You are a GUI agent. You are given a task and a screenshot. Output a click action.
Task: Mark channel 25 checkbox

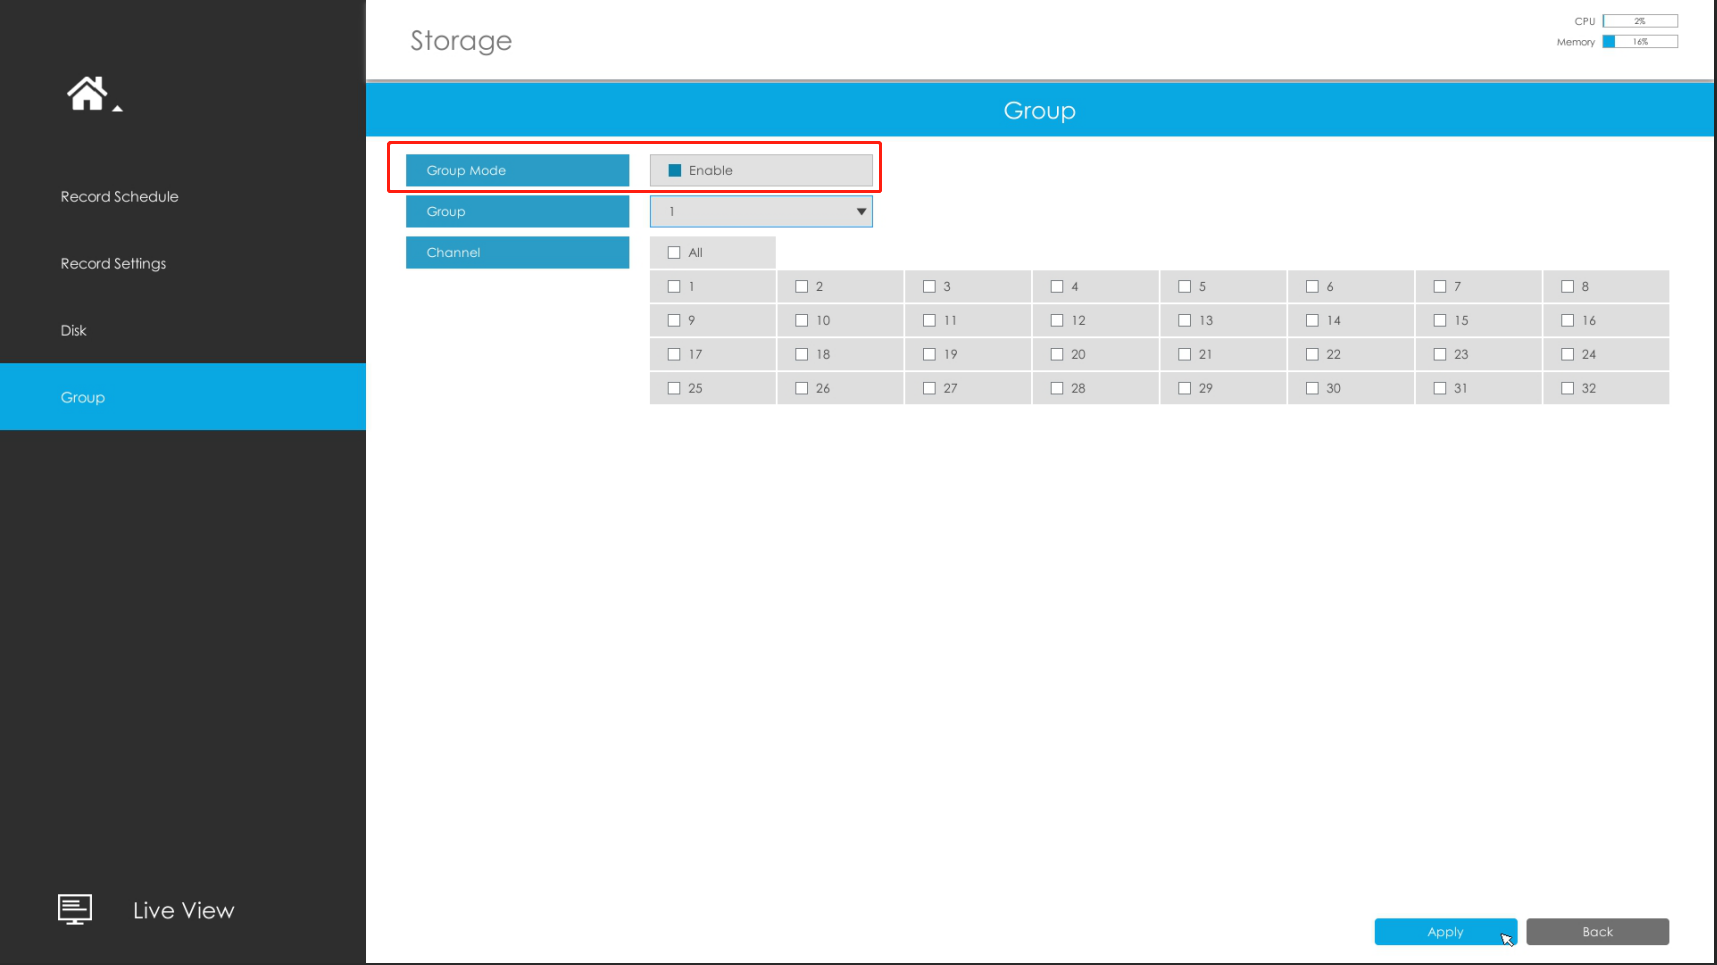674,389
